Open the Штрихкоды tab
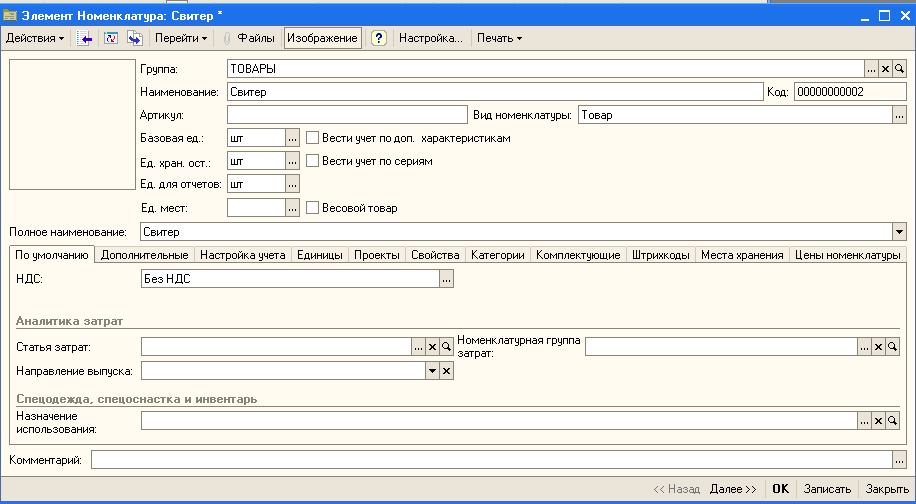 [661, 255]
